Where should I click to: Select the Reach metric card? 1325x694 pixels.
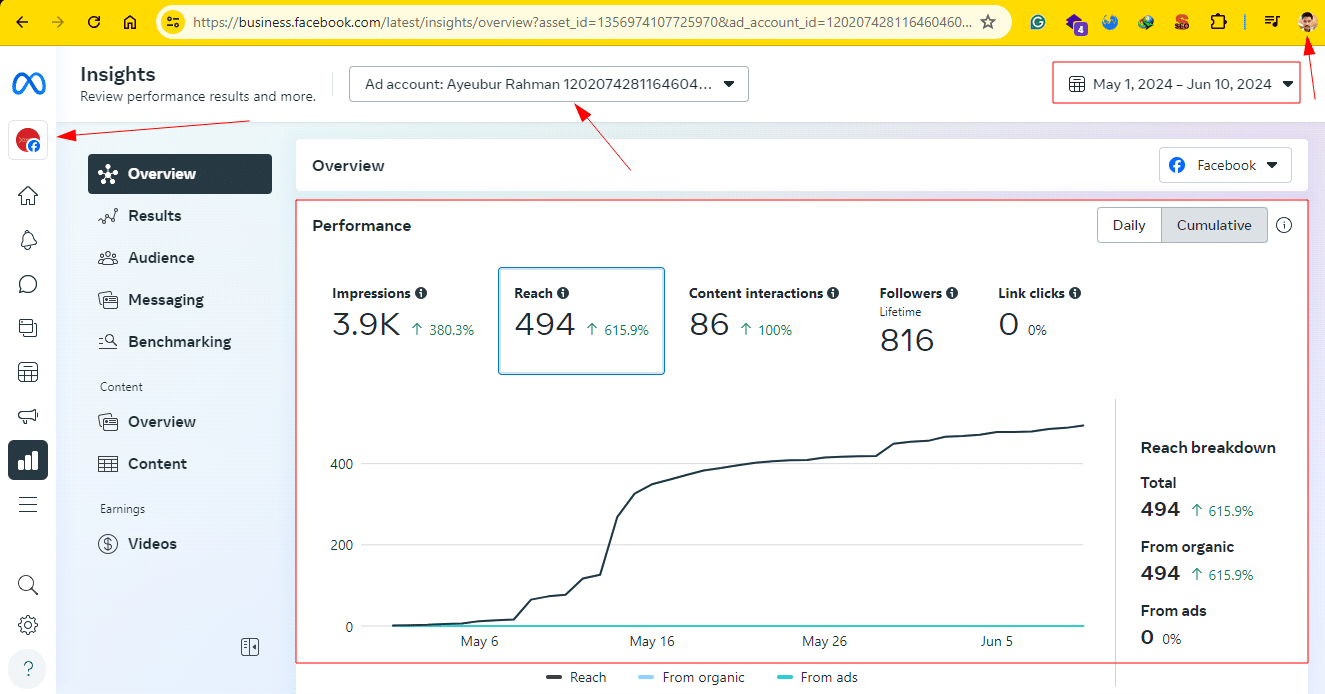tap(581, 321)
